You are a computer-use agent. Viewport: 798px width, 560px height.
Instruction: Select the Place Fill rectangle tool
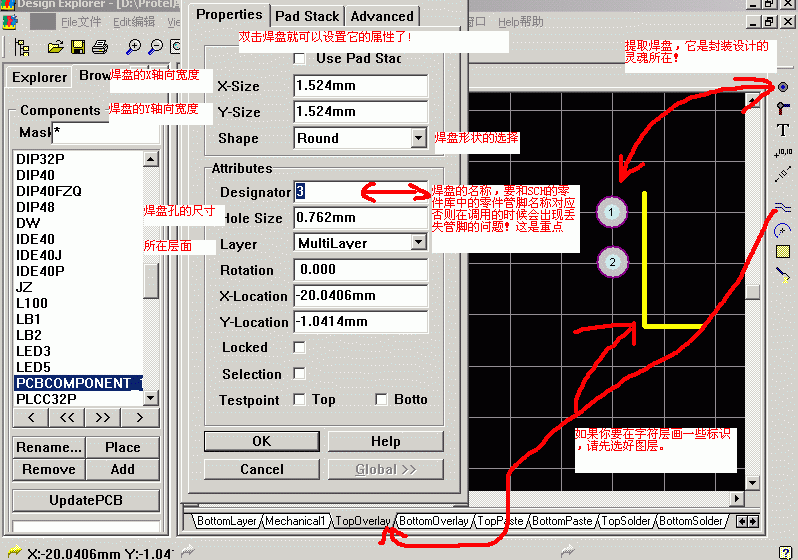[783, 252]
